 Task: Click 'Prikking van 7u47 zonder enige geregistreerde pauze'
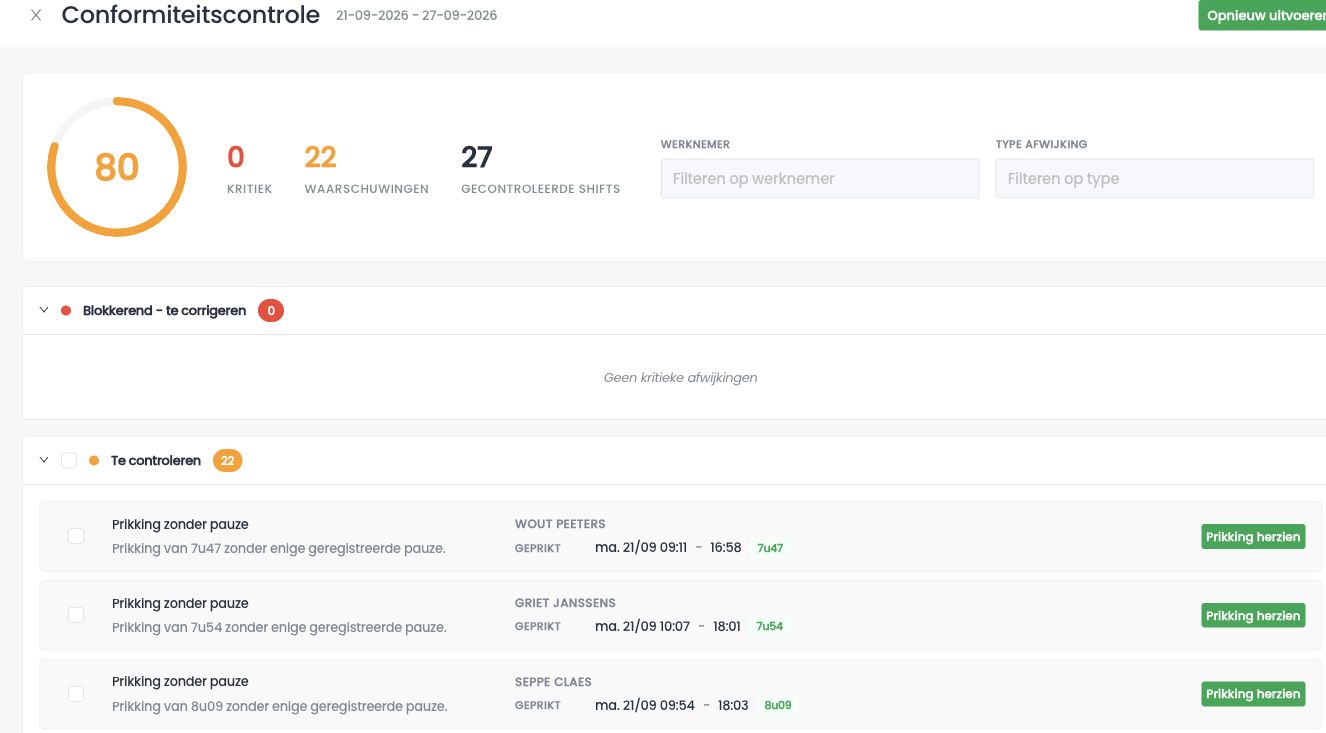tap(279, 548)
